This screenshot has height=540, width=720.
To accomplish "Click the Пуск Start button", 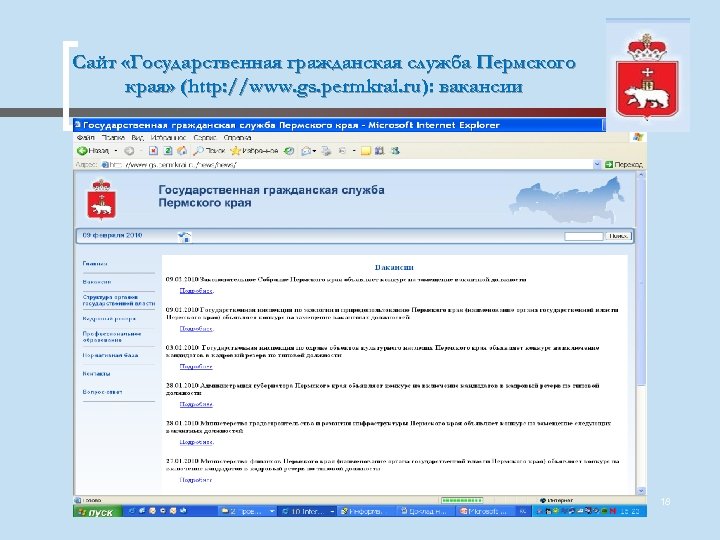I will click(x=97, y=512).
